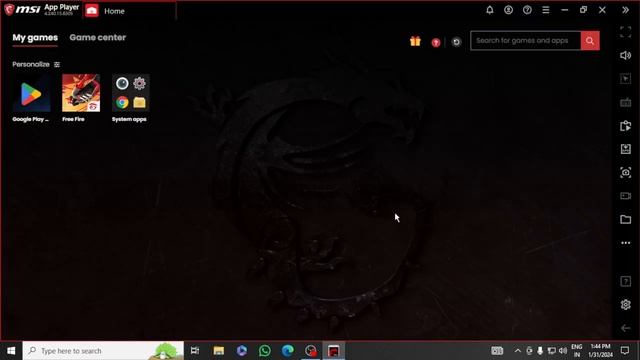The image size is (640, 360).
Task: Open the touch keyboard tray icon
Action: pos(497,351)
